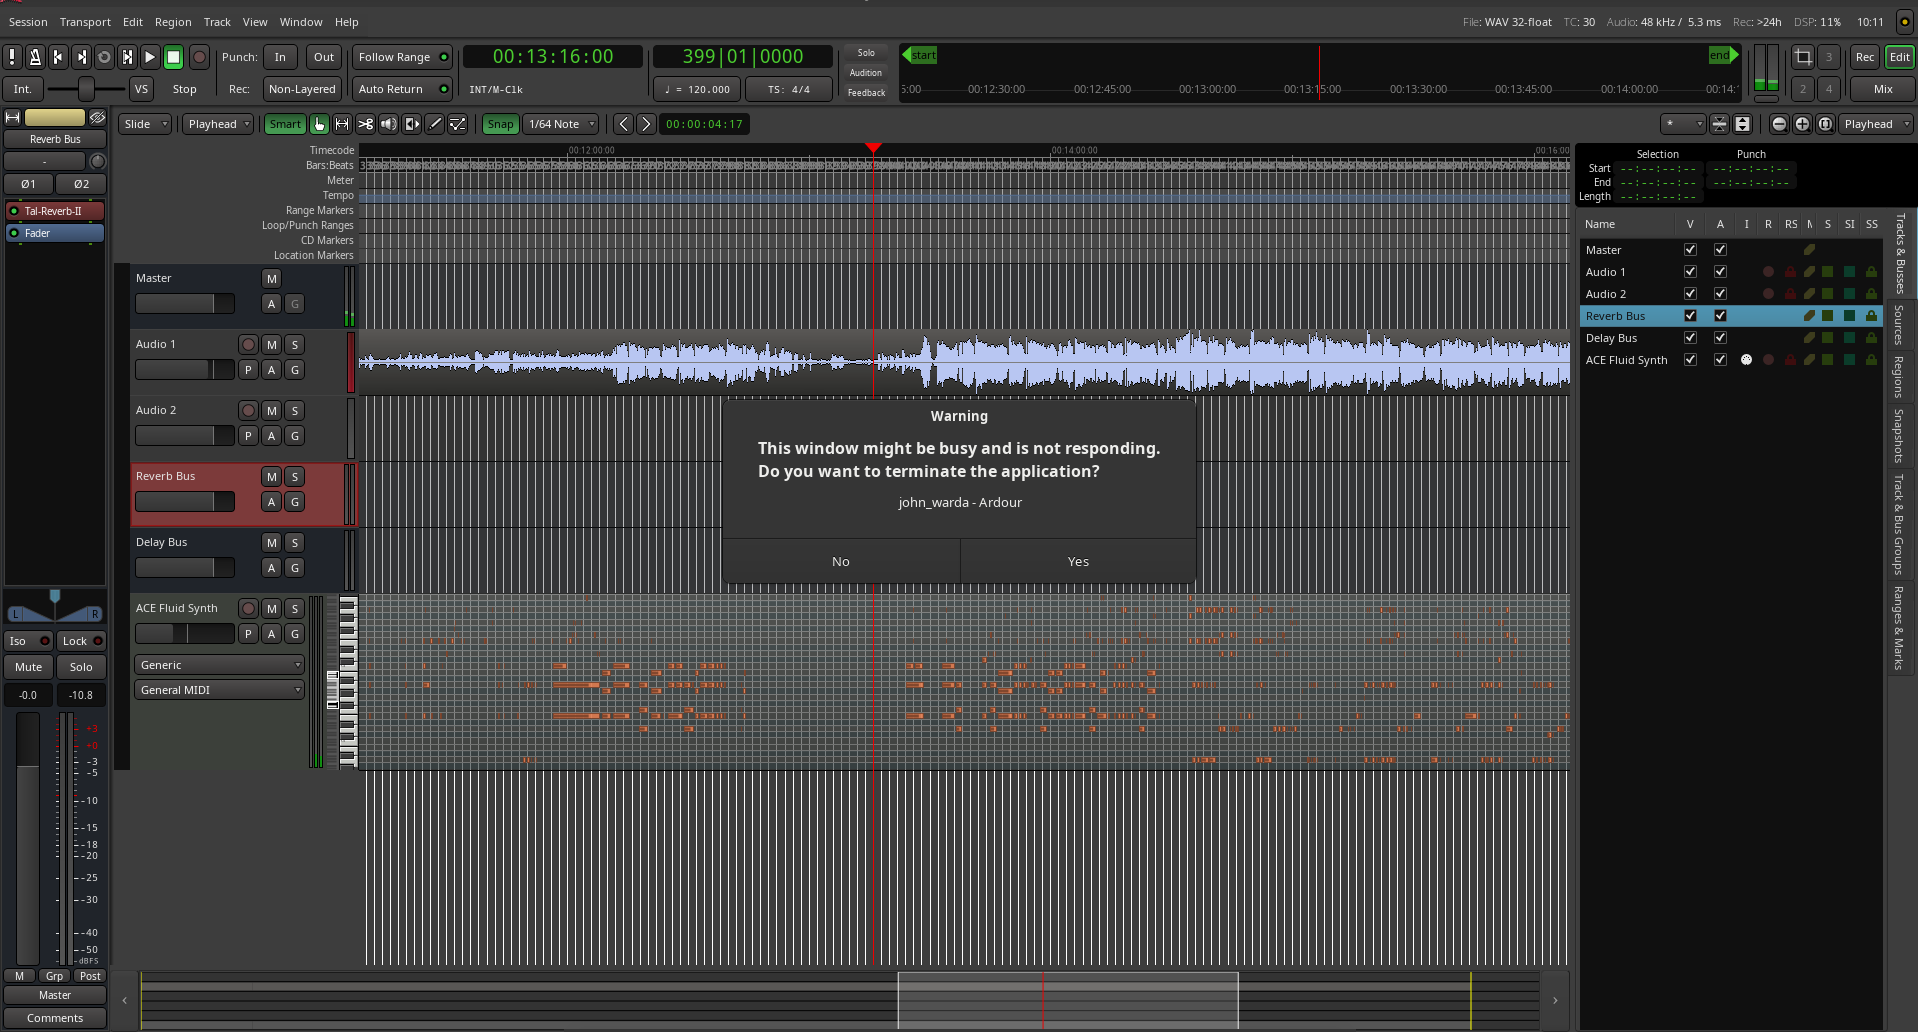Select the Cut (scissors) tool

(365, 124)
